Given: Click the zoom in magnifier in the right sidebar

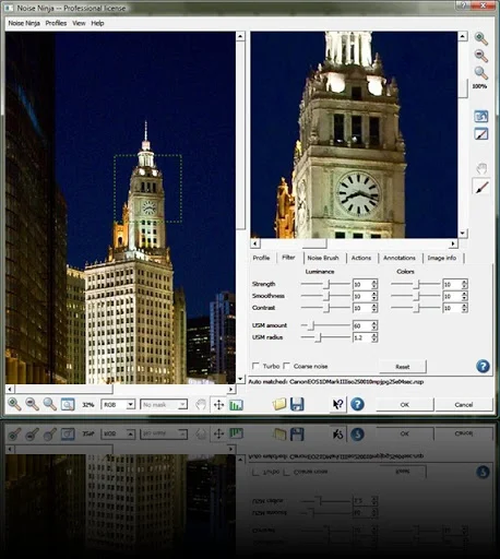Looking at the screenshot, I should 481,38.
